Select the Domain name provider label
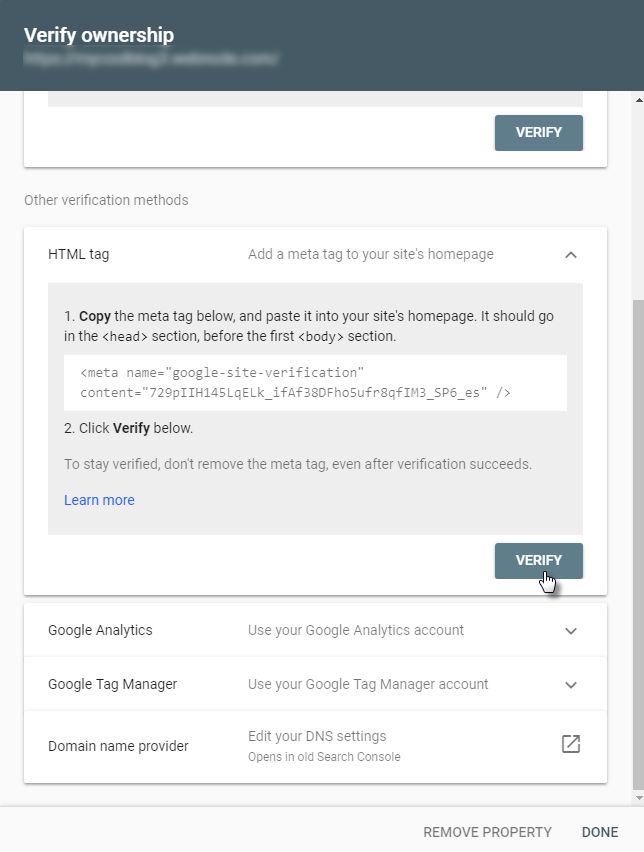Viewport: 644px width, 852px height. (x=118, y=746)
